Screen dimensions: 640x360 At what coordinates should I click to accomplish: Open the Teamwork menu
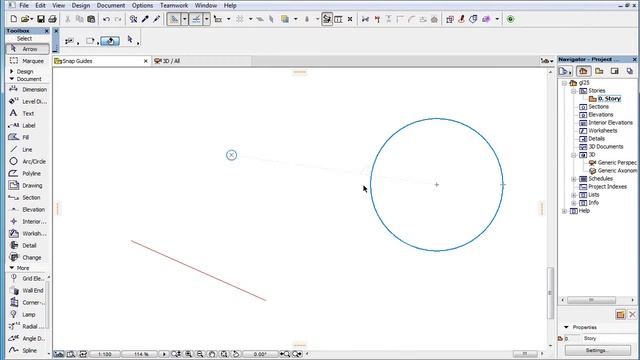coord(174,5)
